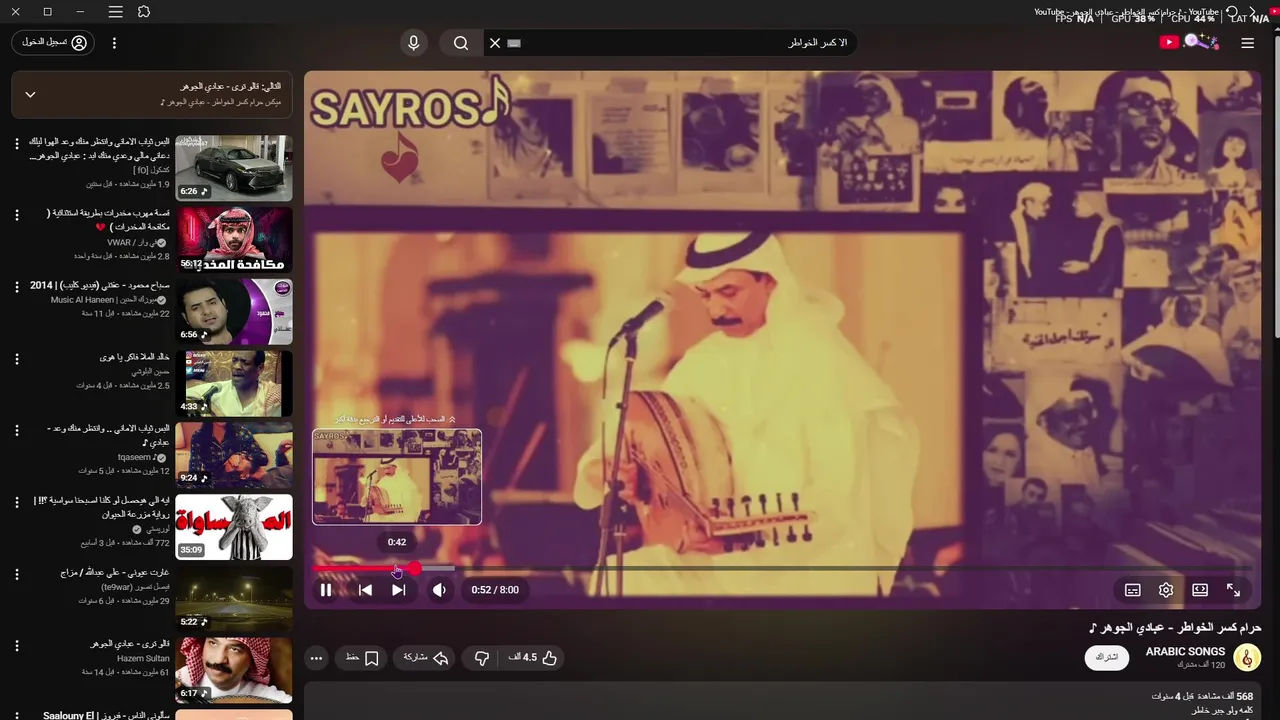Open the YouTube guide hamburger menu
Screen dimensions: 1280x720
1247,43
